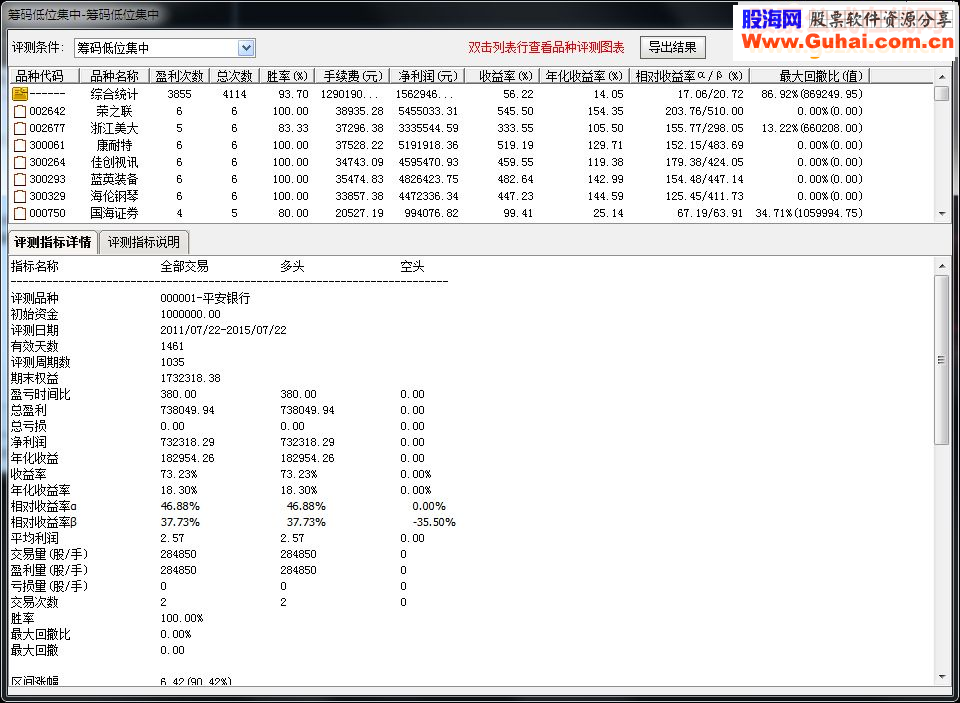Select the 海伦钢琴 row name

(114, 197)
